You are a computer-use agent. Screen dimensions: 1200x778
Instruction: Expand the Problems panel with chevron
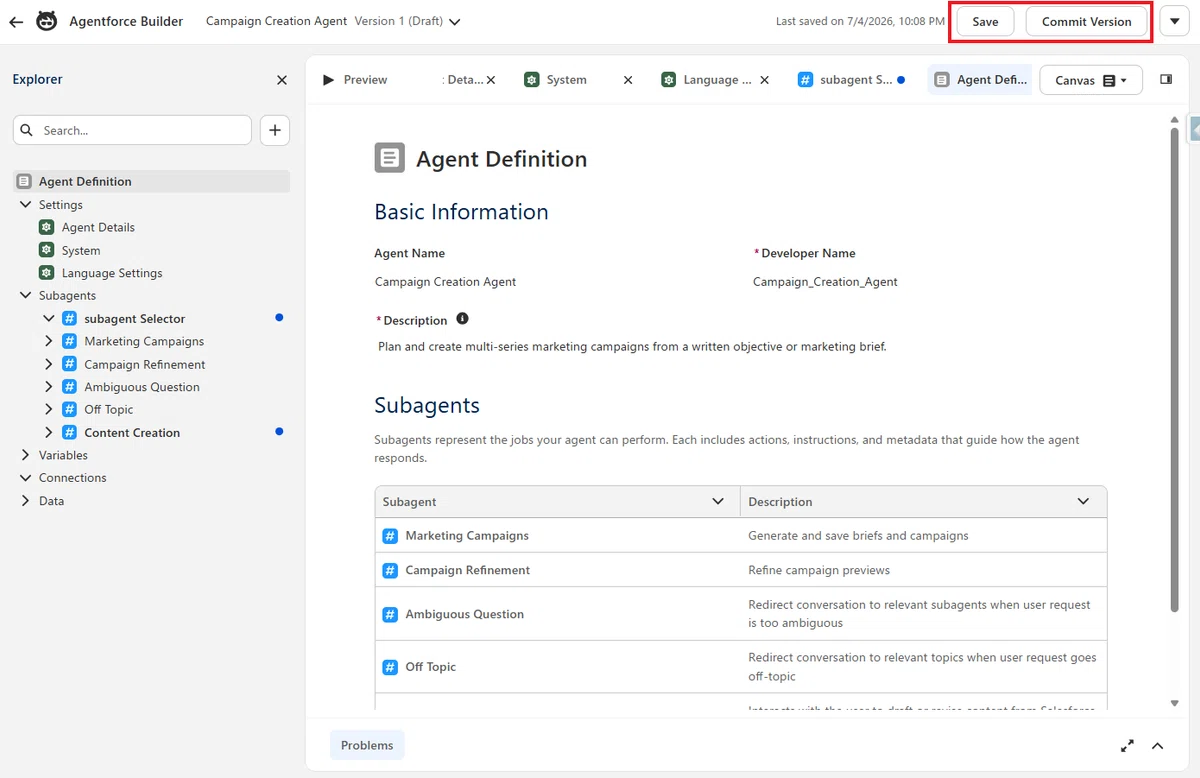point(1158,745)
